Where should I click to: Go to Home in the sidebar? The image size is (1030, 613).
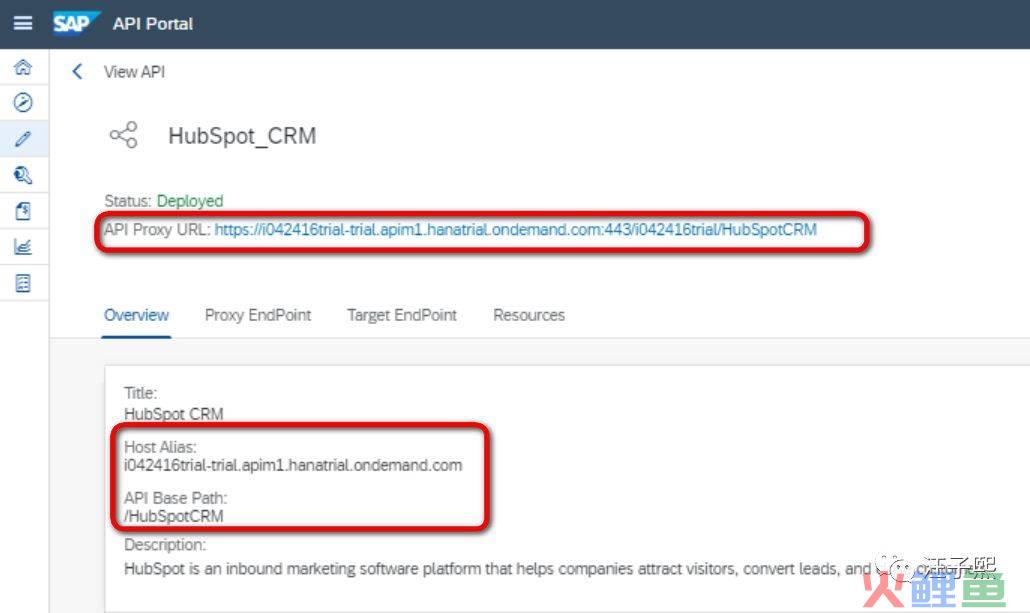tap(23, 68)
